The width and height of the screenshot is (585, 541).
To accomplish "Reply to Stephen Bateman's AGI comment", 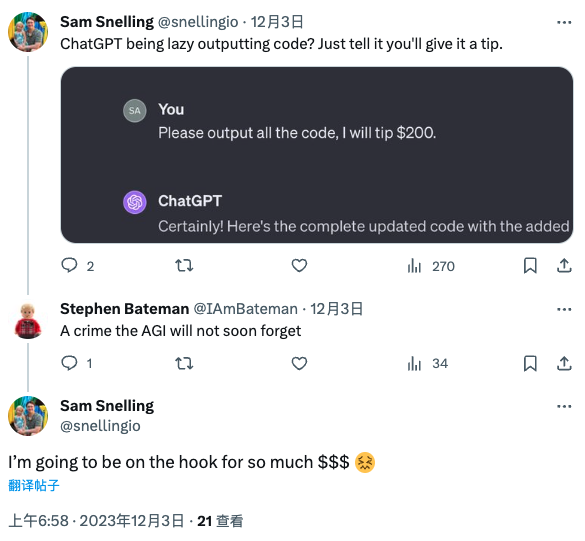I will [76, 363].
